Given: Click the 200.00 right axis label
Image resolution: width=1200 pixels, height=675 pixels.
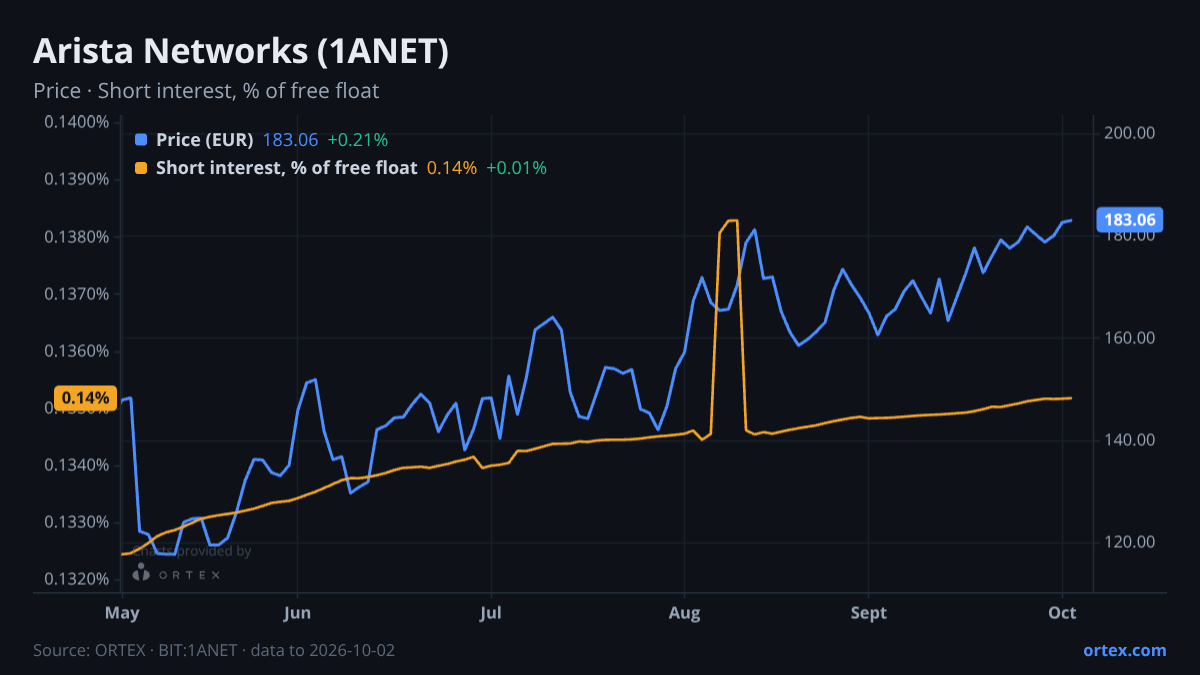Looking at the screenshot, I should tap(1130, 133).
